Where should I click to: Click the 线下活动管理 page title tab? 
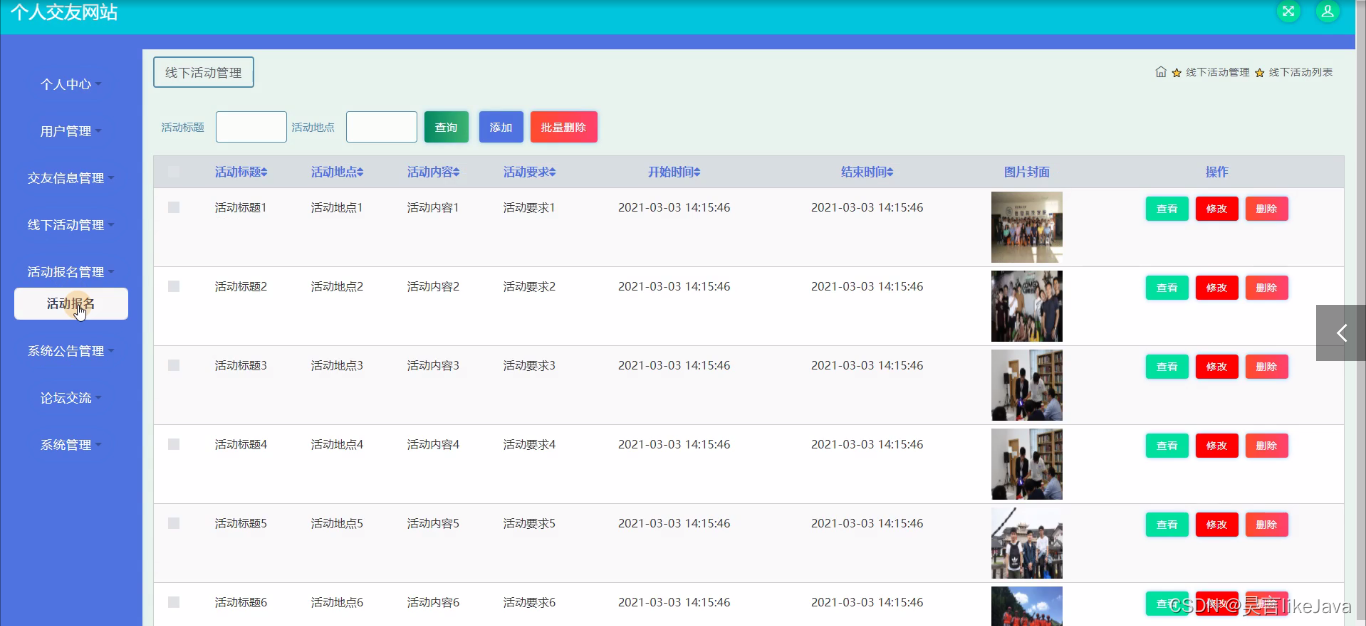[203, 72]
